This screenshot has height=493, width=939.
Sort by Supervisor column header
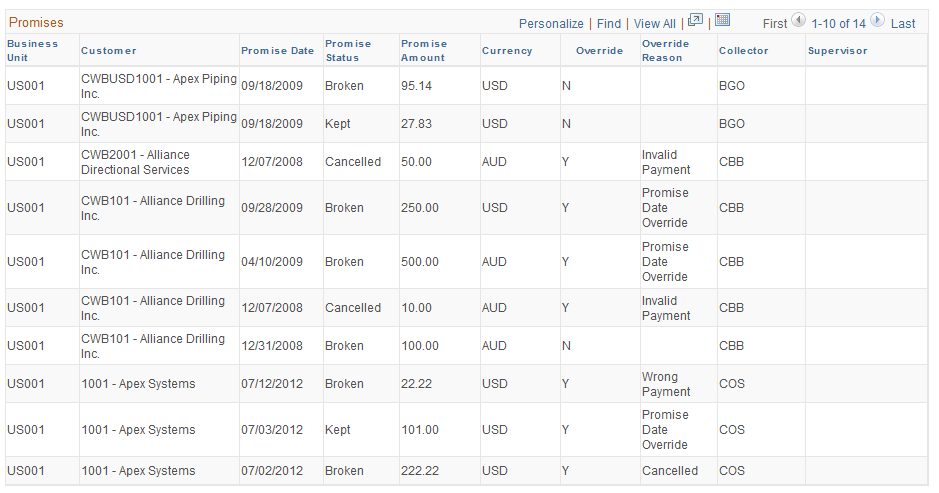coord(837,51)
